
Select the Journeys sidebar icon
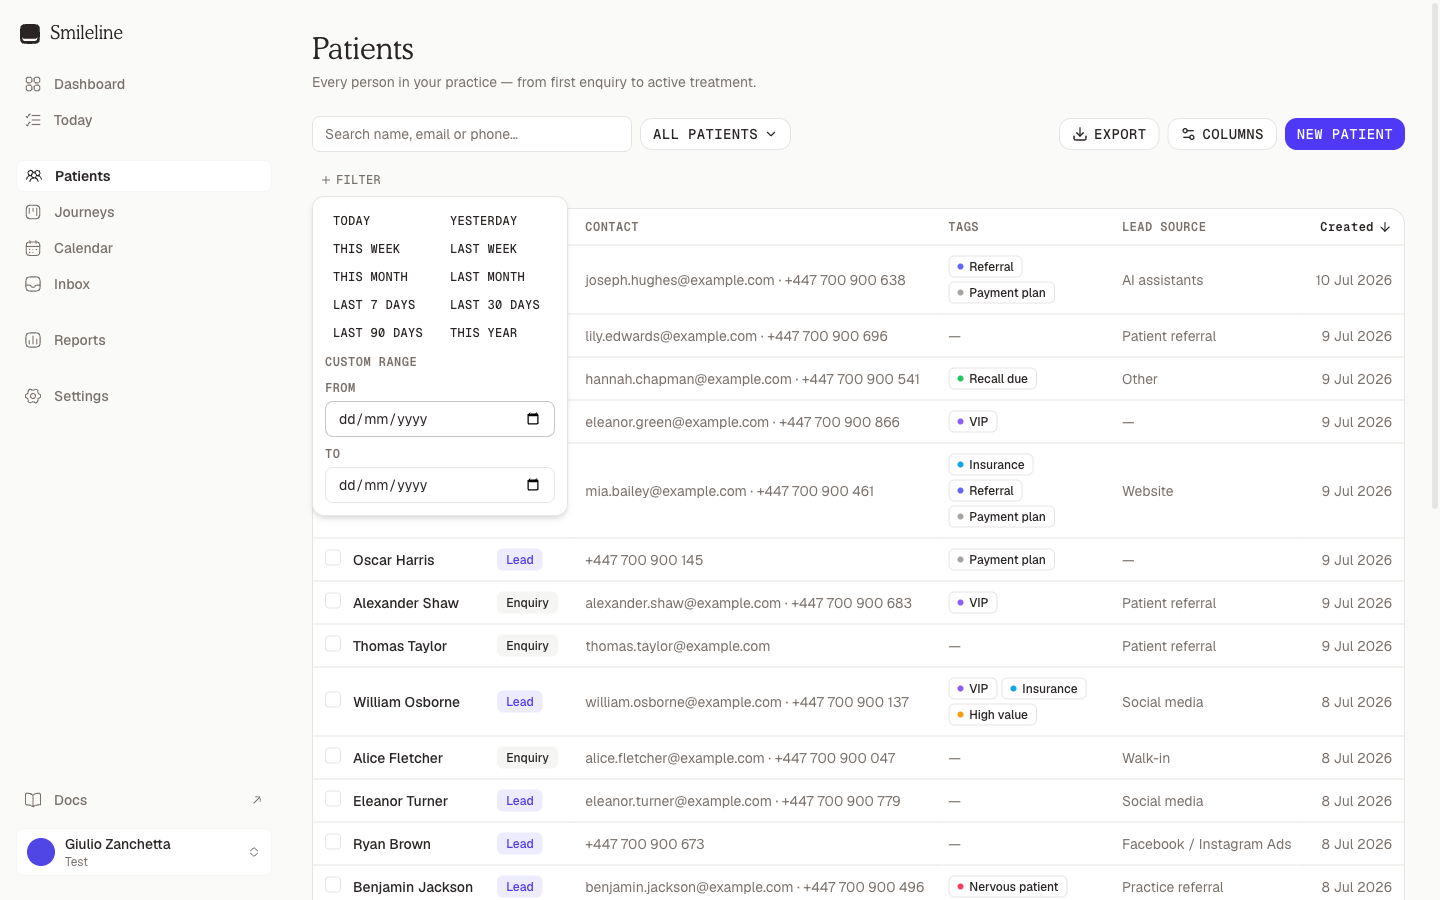33,212
